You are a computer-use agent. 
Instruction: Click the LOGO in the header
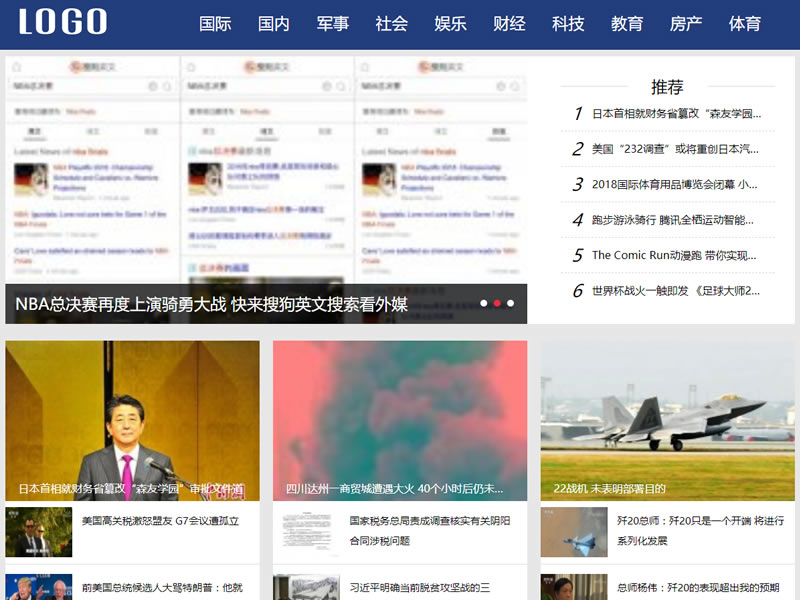coord(62,22)
